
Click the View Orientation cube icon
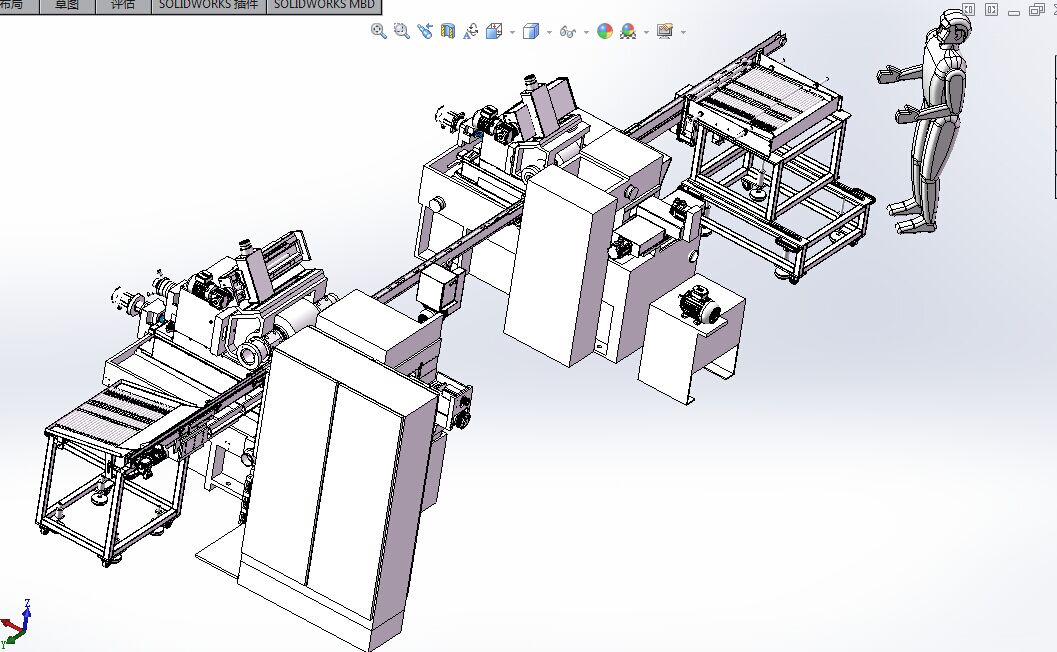(x=494, y=31)
